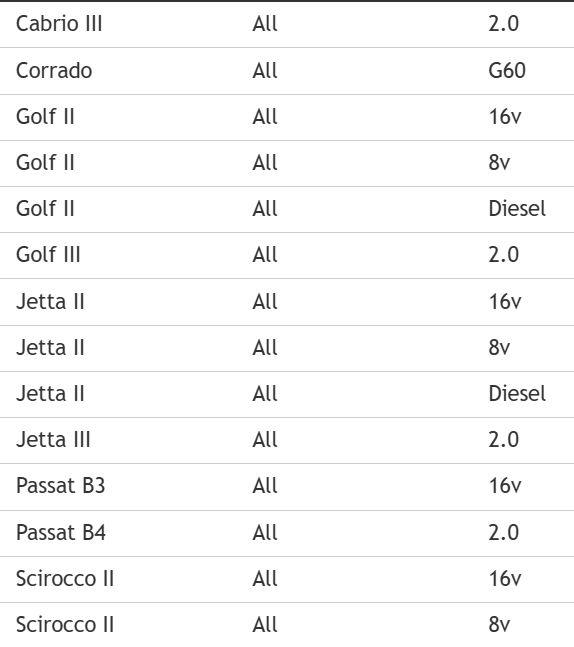Select the G60 engine cell
The width and height of the screenshot is (574, 647).
click(x=507, y=71)
